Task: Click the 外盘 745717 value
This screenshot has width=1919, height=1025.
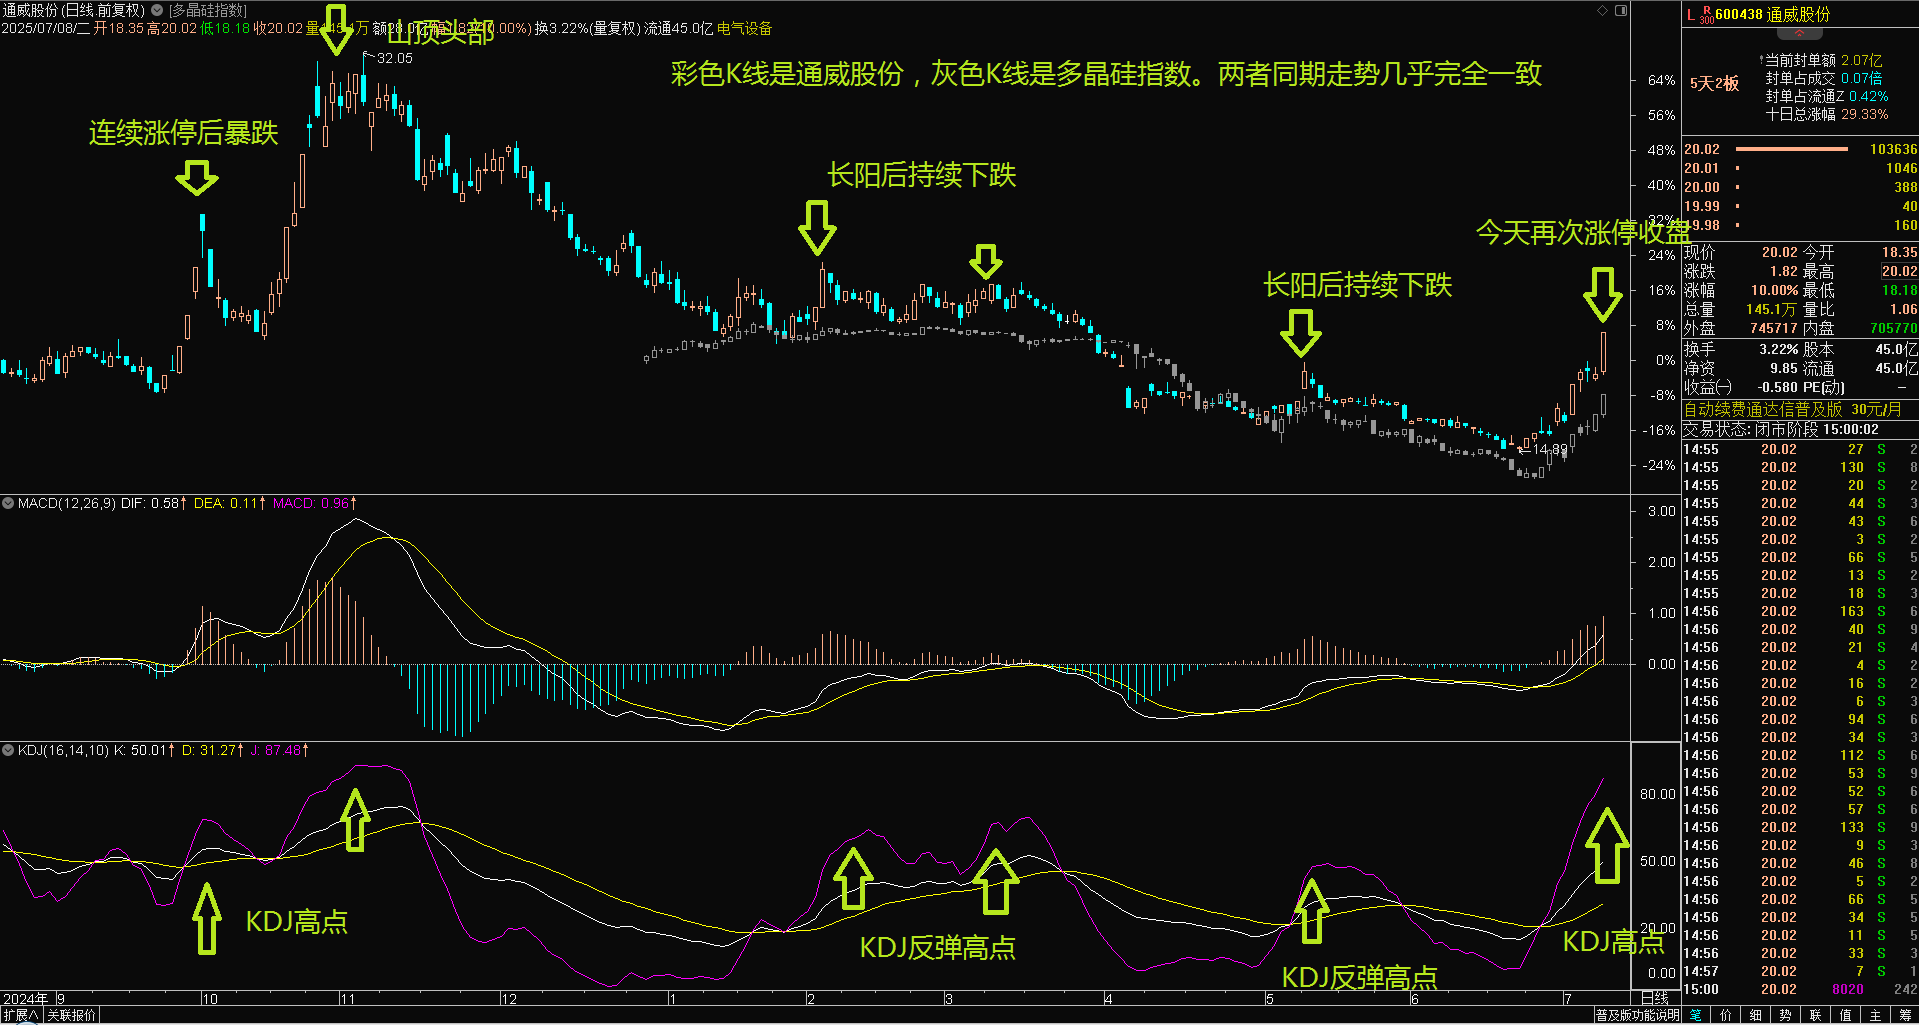Action: [1773, 328]
